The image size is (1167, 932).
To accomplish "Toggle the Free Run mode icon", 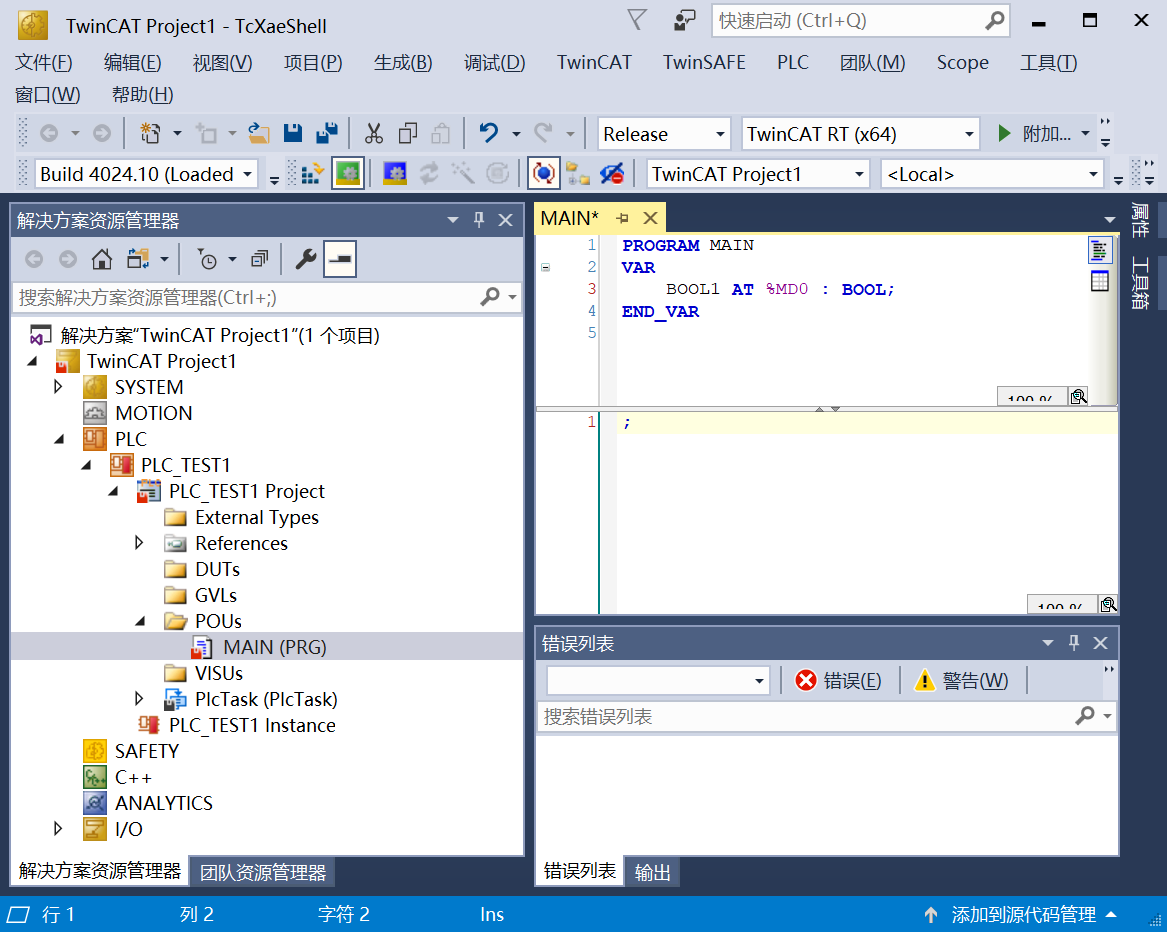I will point(544,174).
